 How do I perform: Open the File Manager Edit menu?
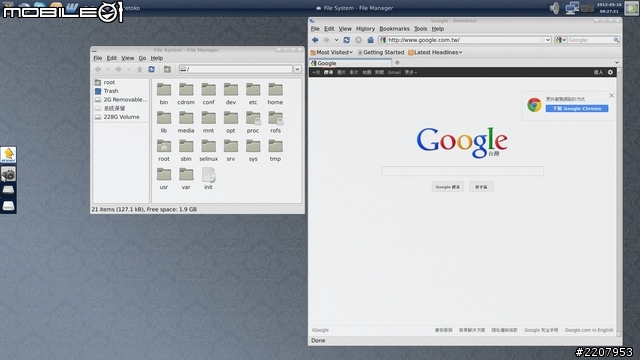[111, 58]
